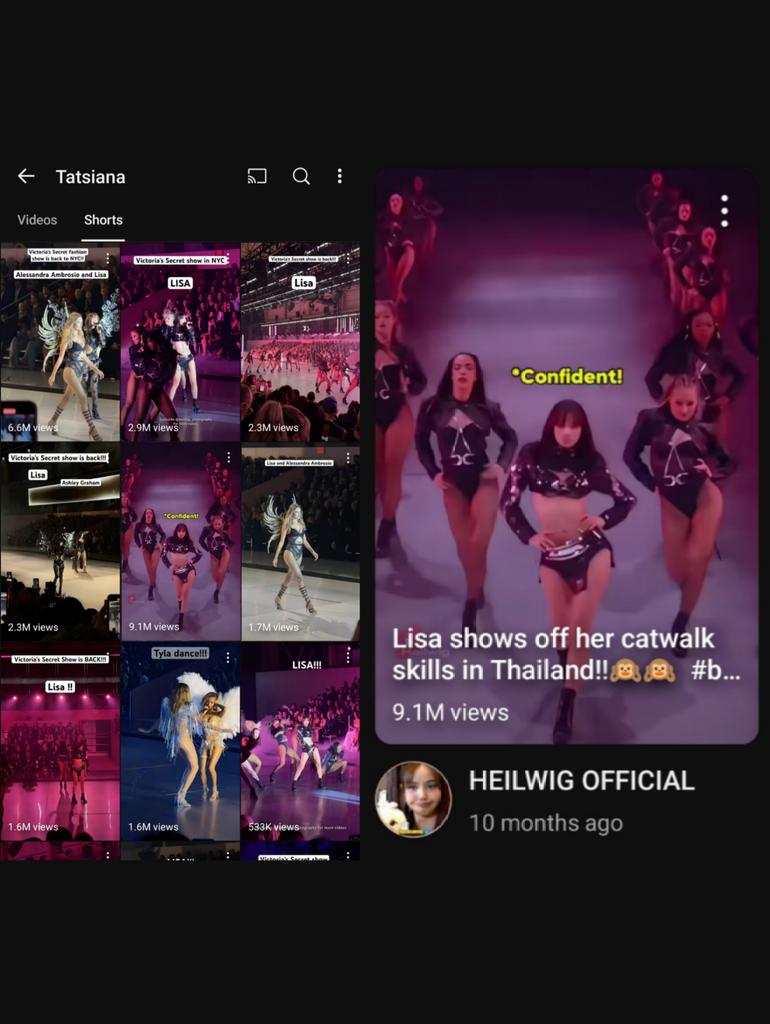Go back using the arrow beside Tatsiana
The width and height of the screenshot is (770, 1024).
tap(26, 176)
